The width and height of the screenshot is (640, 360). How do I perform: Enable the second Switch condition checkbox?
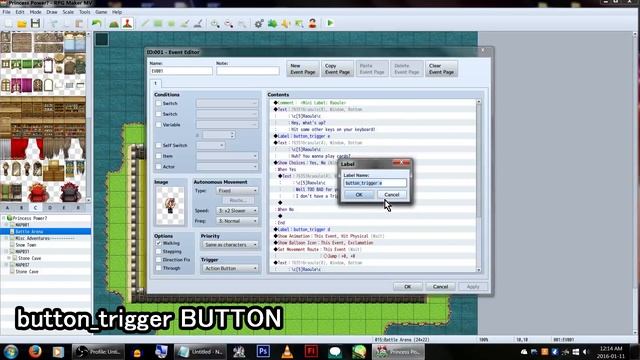tap(158, 114)
